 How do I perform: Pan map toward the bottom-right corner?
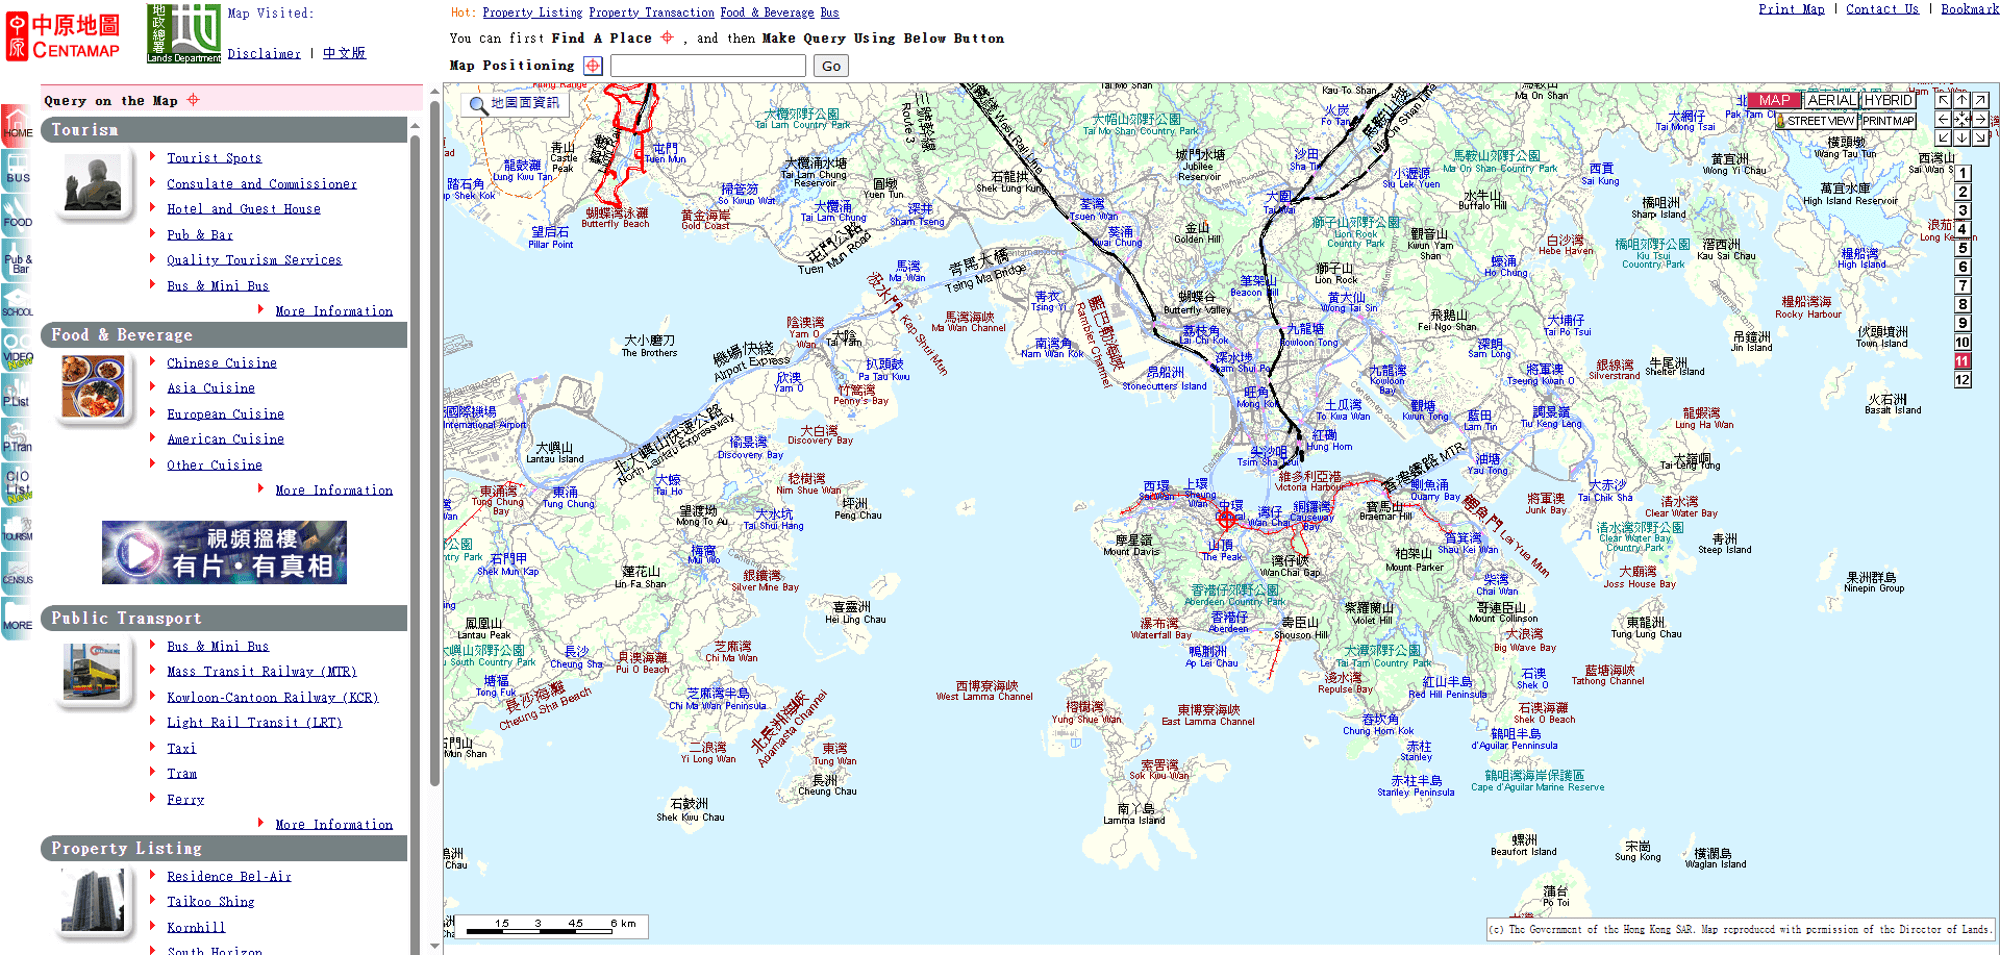point(1981,138)
